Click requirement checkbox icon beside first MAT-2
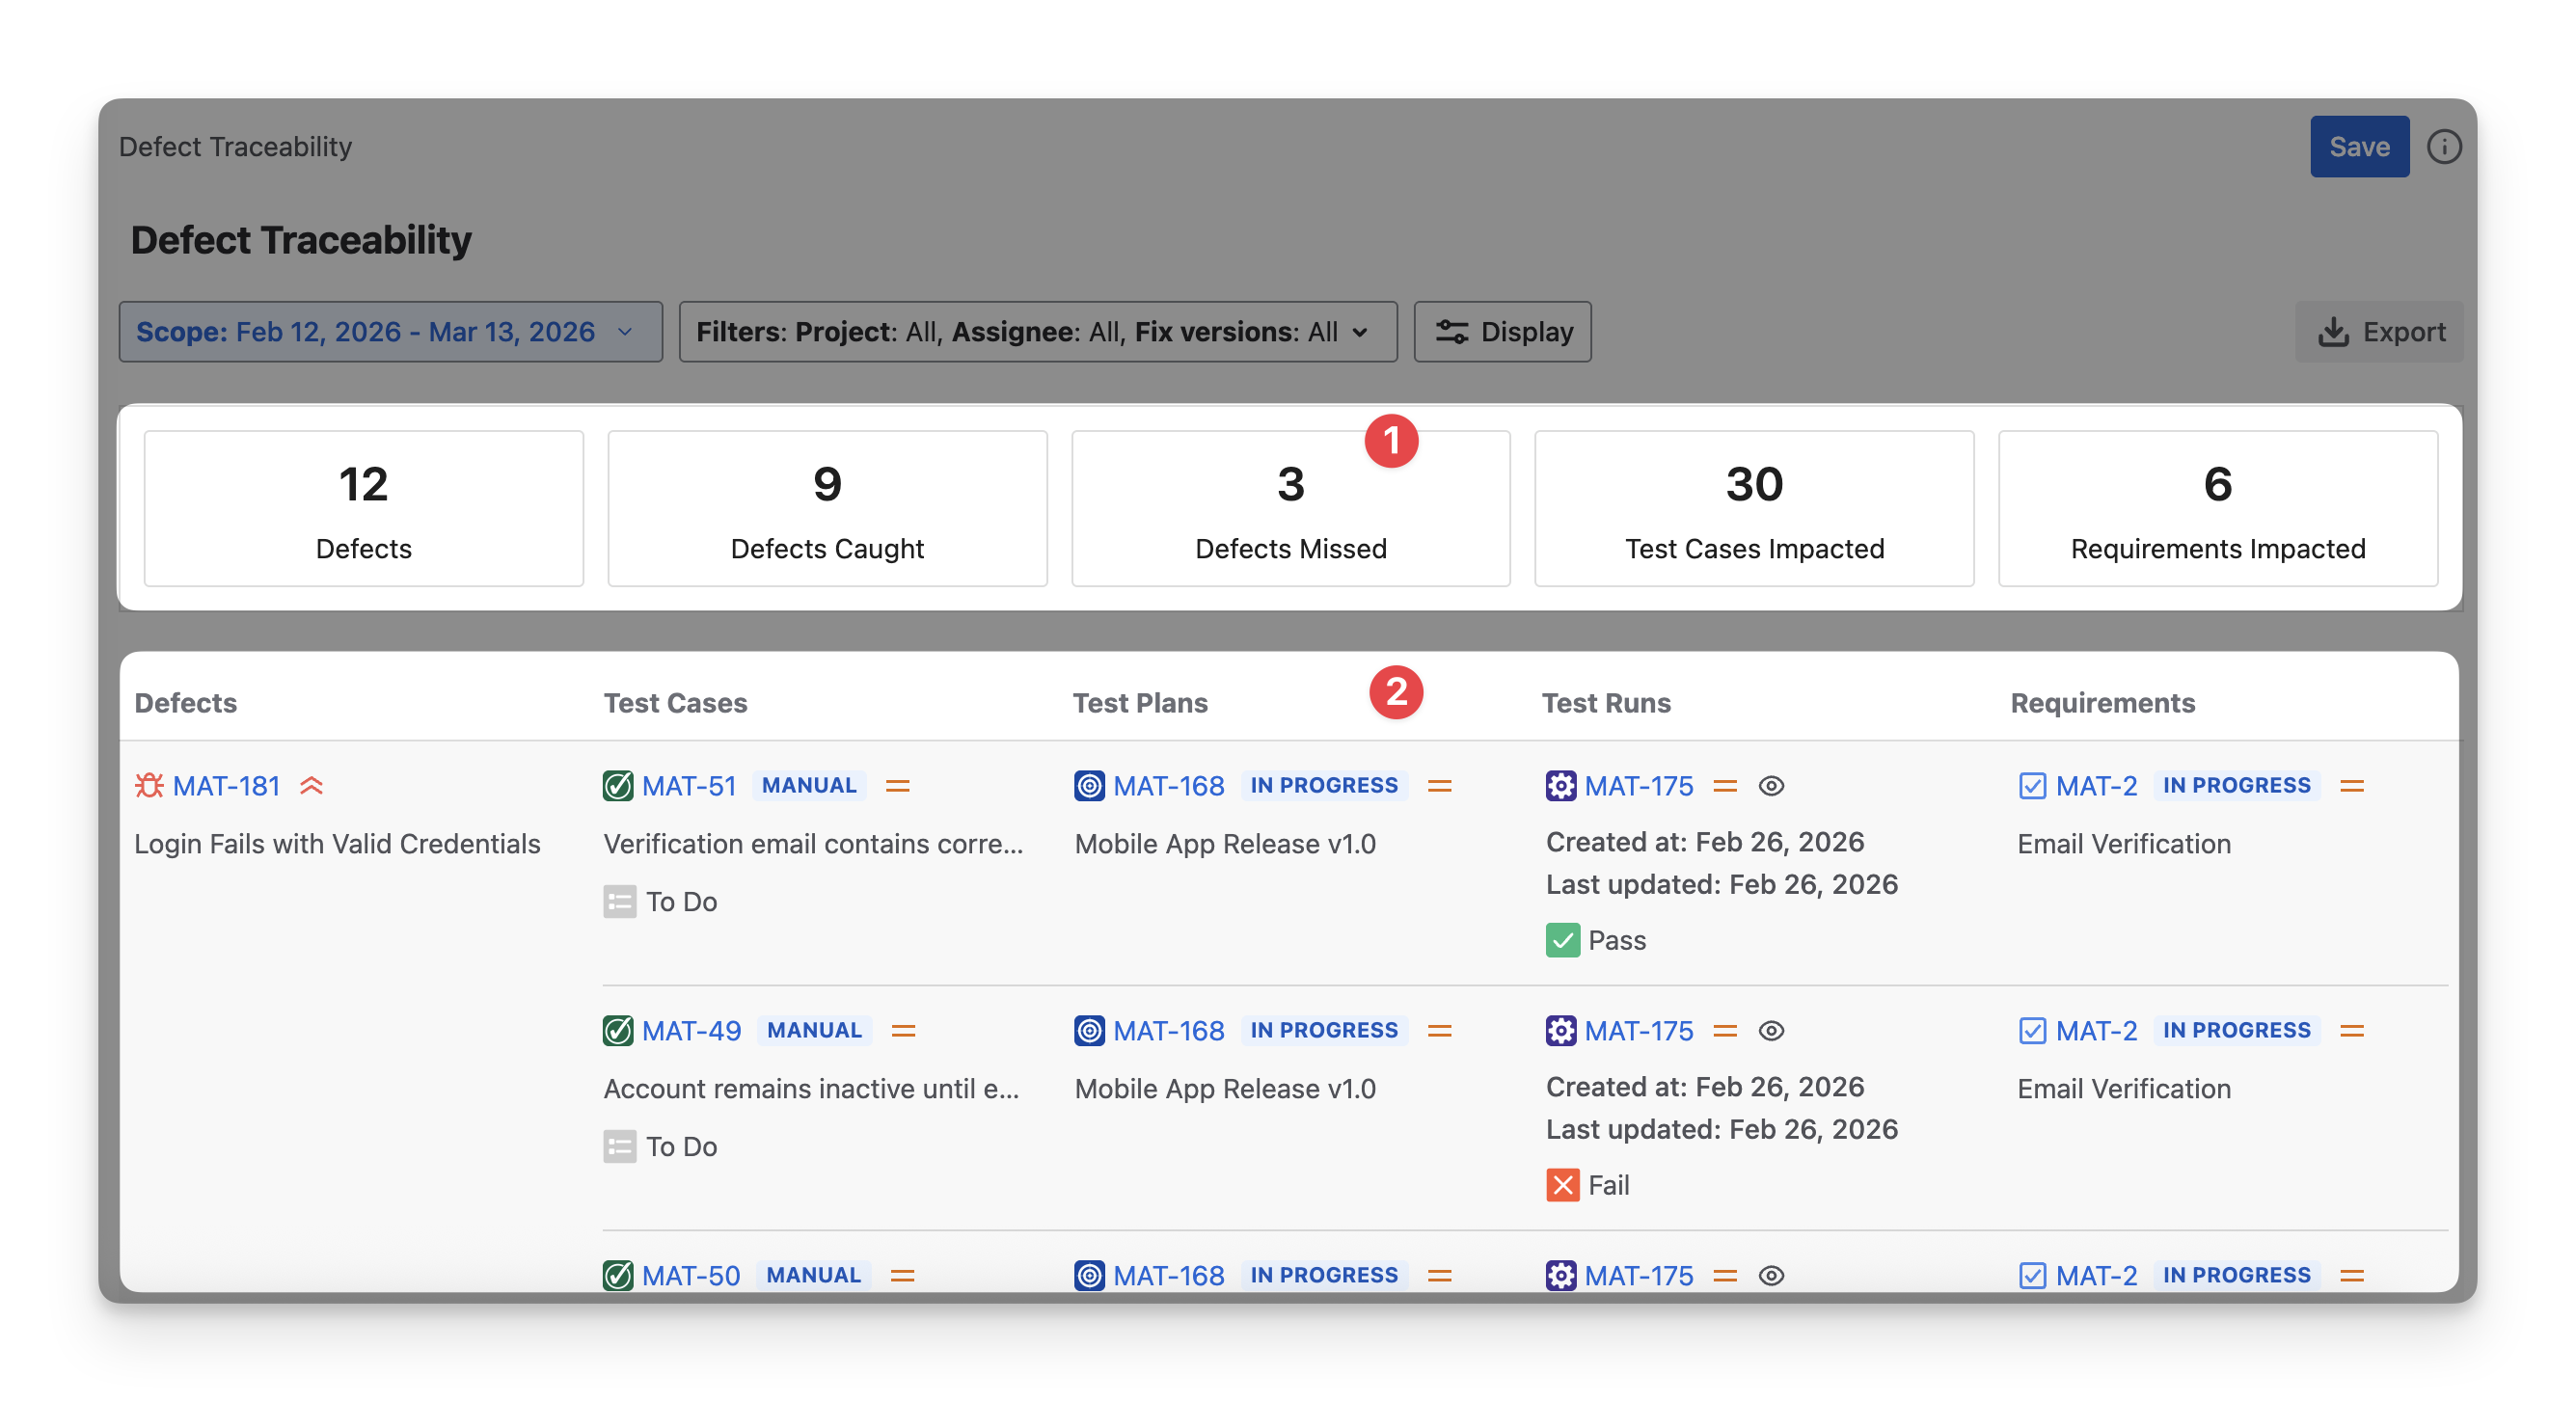Screen dimensions: 2576x1402 (x=2032, y=786)
